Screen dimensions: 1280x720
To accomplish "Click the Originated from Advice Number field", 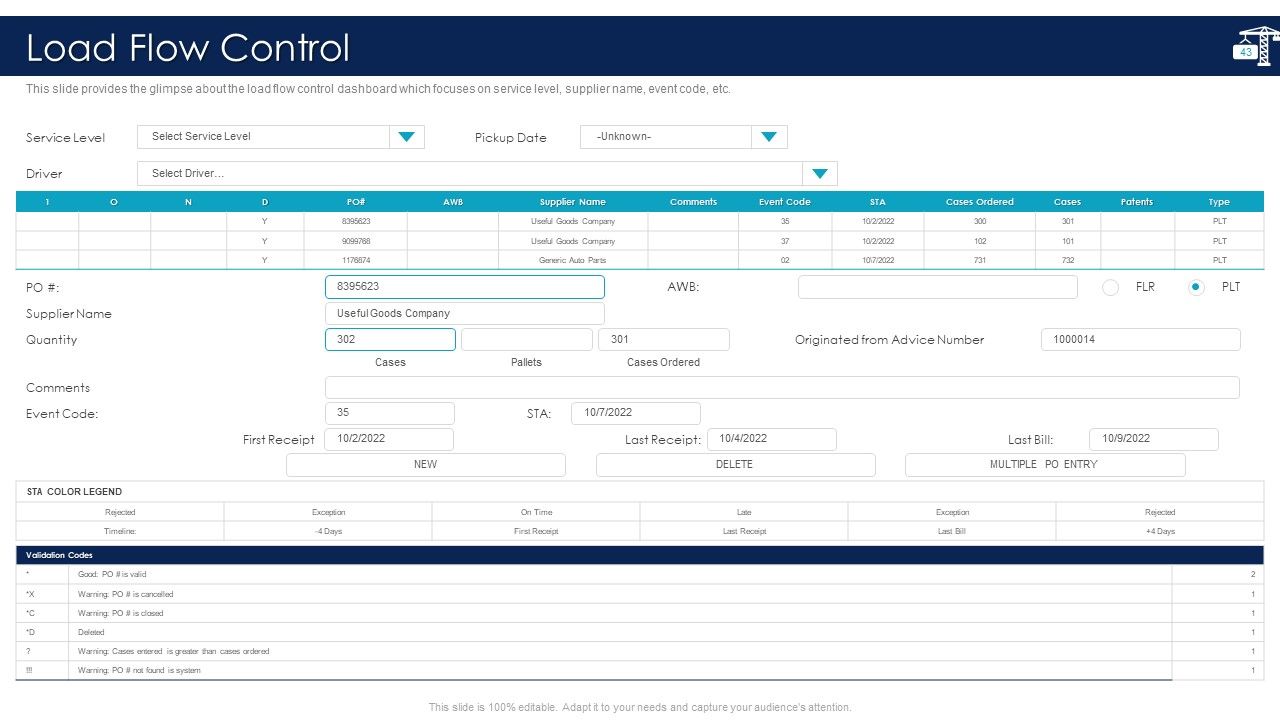I will coord(1141,340).
